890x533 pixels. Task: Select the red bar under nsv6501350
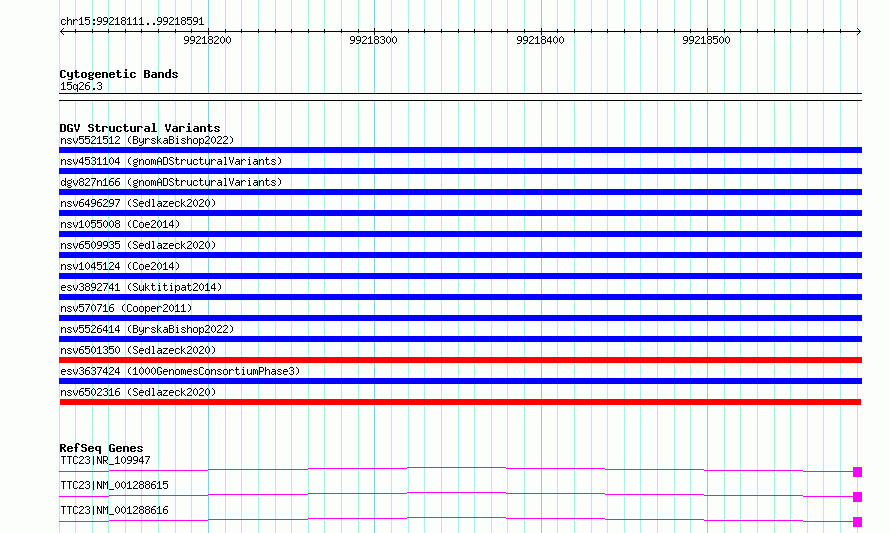click(460, 360)
